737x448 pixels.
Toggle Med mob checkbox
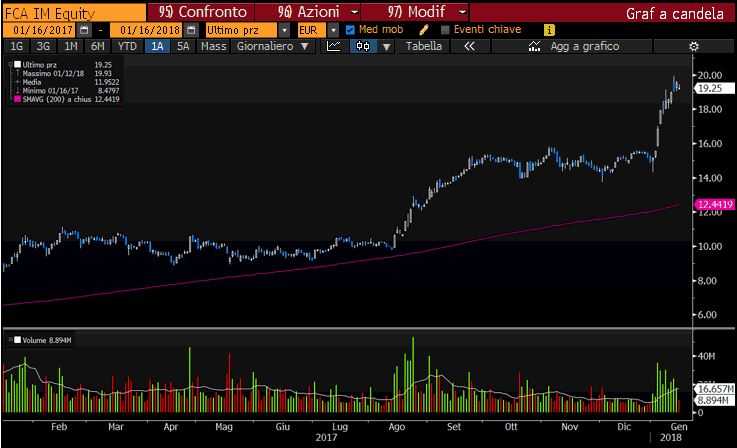(350, 30)
